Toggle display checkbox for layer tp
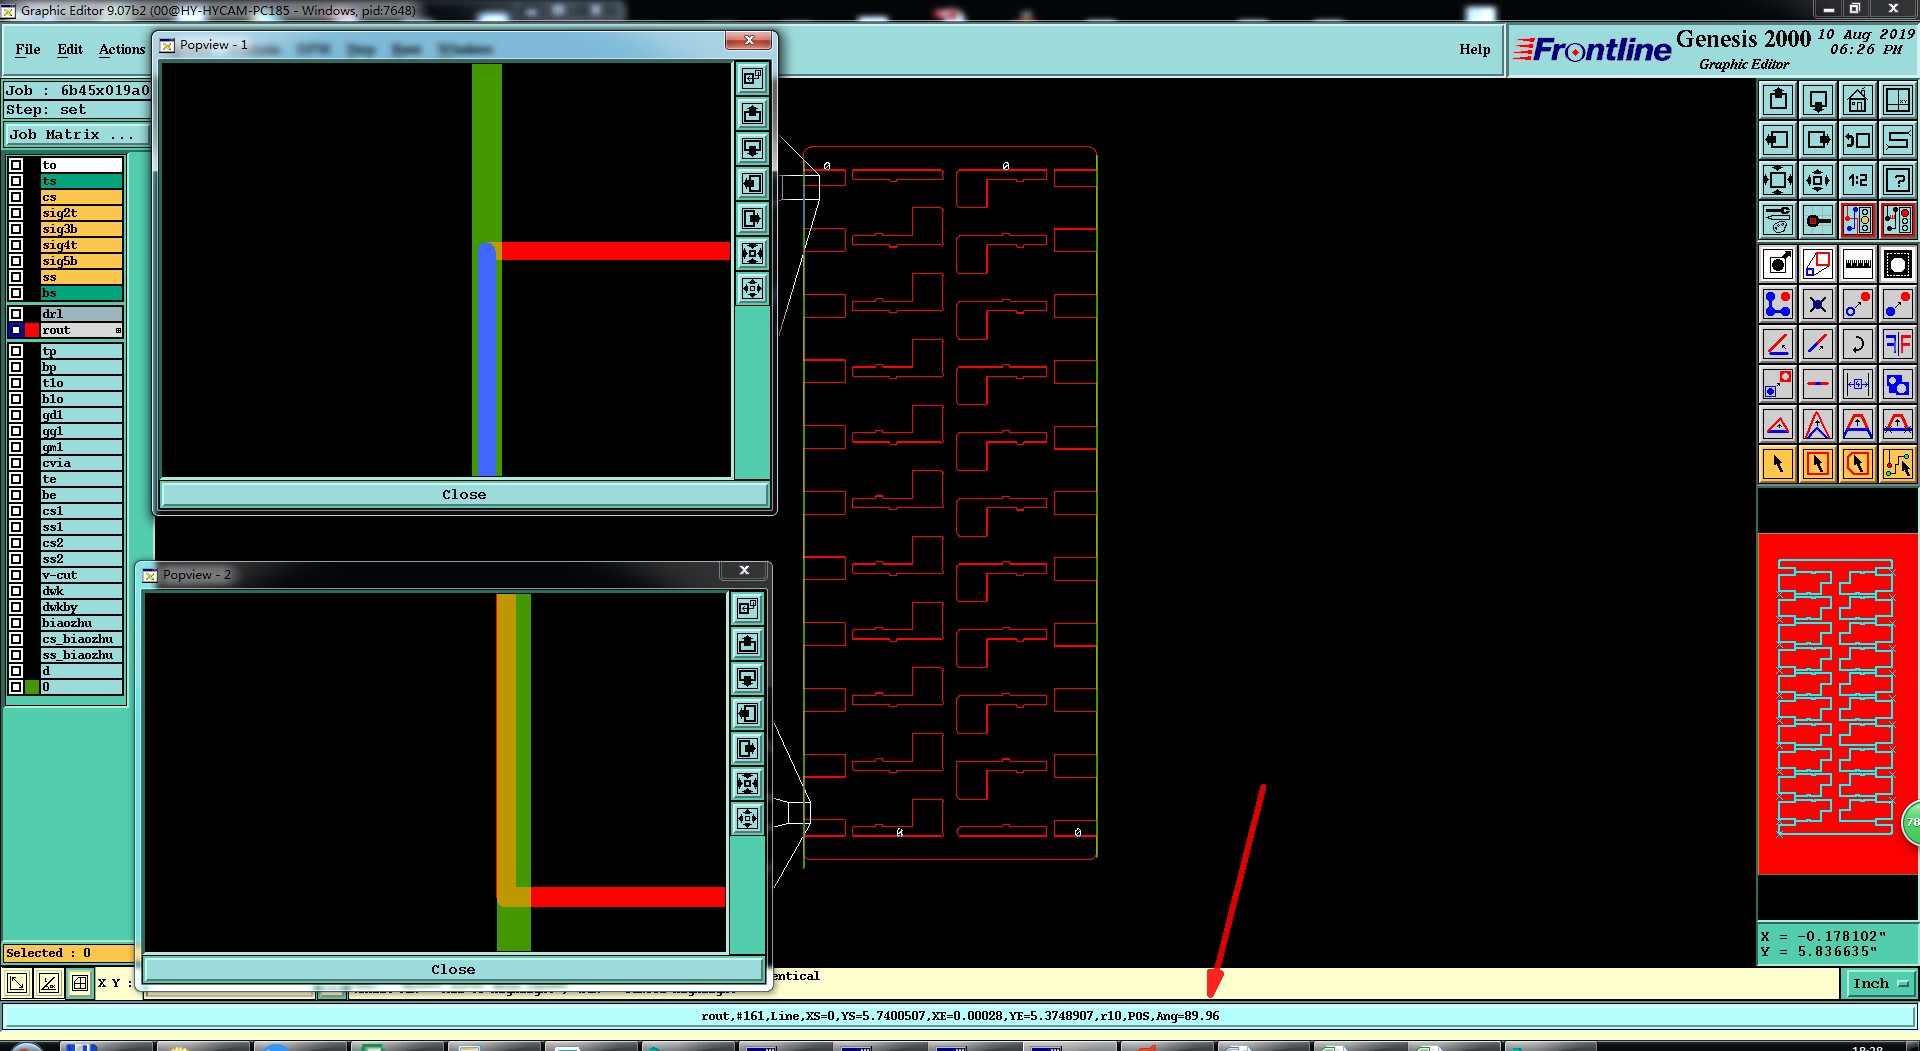Image resolution: width=1920 pixels, height=1051 pixels. (16, 351)
